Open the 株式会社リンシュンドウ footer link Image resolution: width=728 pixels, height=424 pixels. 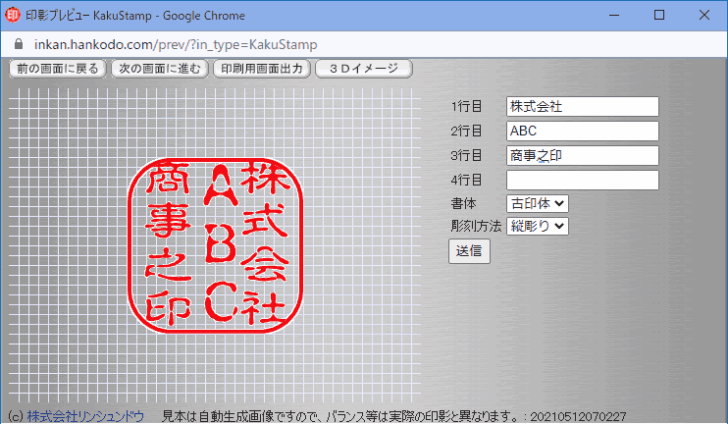(x=85, y=416)
